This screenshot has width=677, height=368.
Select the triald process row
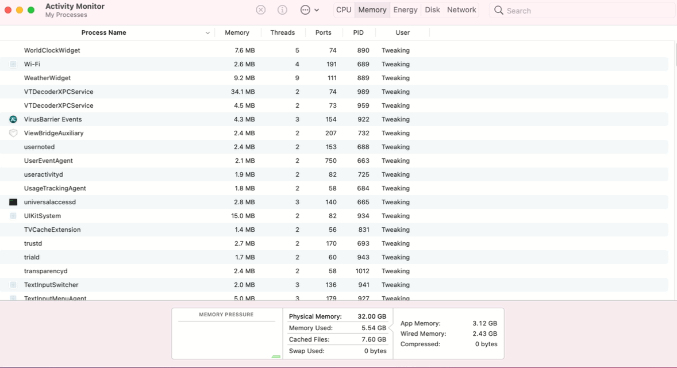coord(334,257)
